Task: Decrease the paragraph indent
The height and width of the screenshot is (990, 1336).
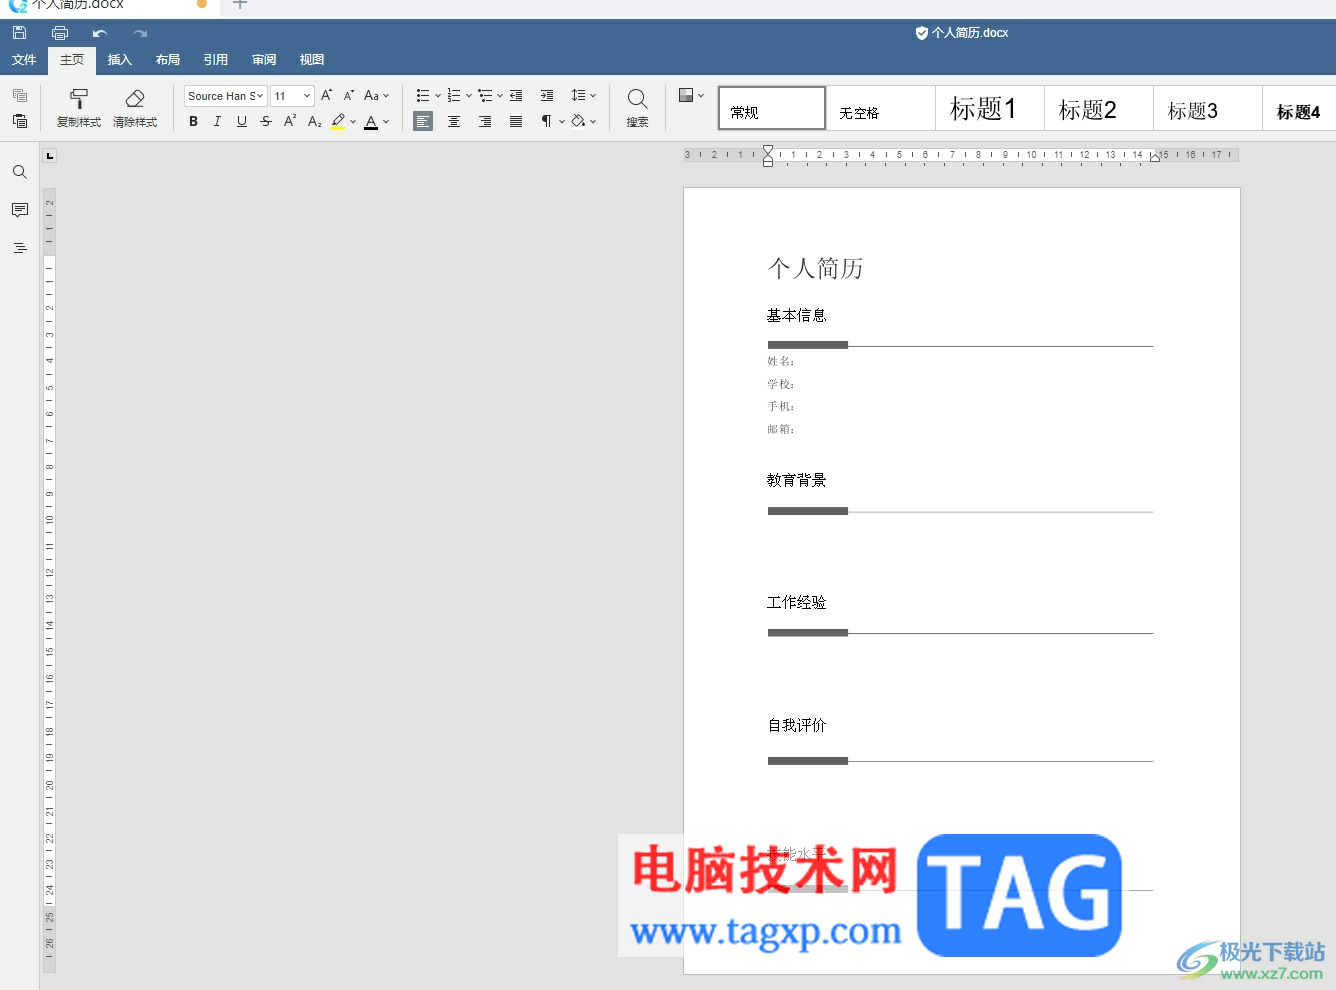Action: click(516, 96)
